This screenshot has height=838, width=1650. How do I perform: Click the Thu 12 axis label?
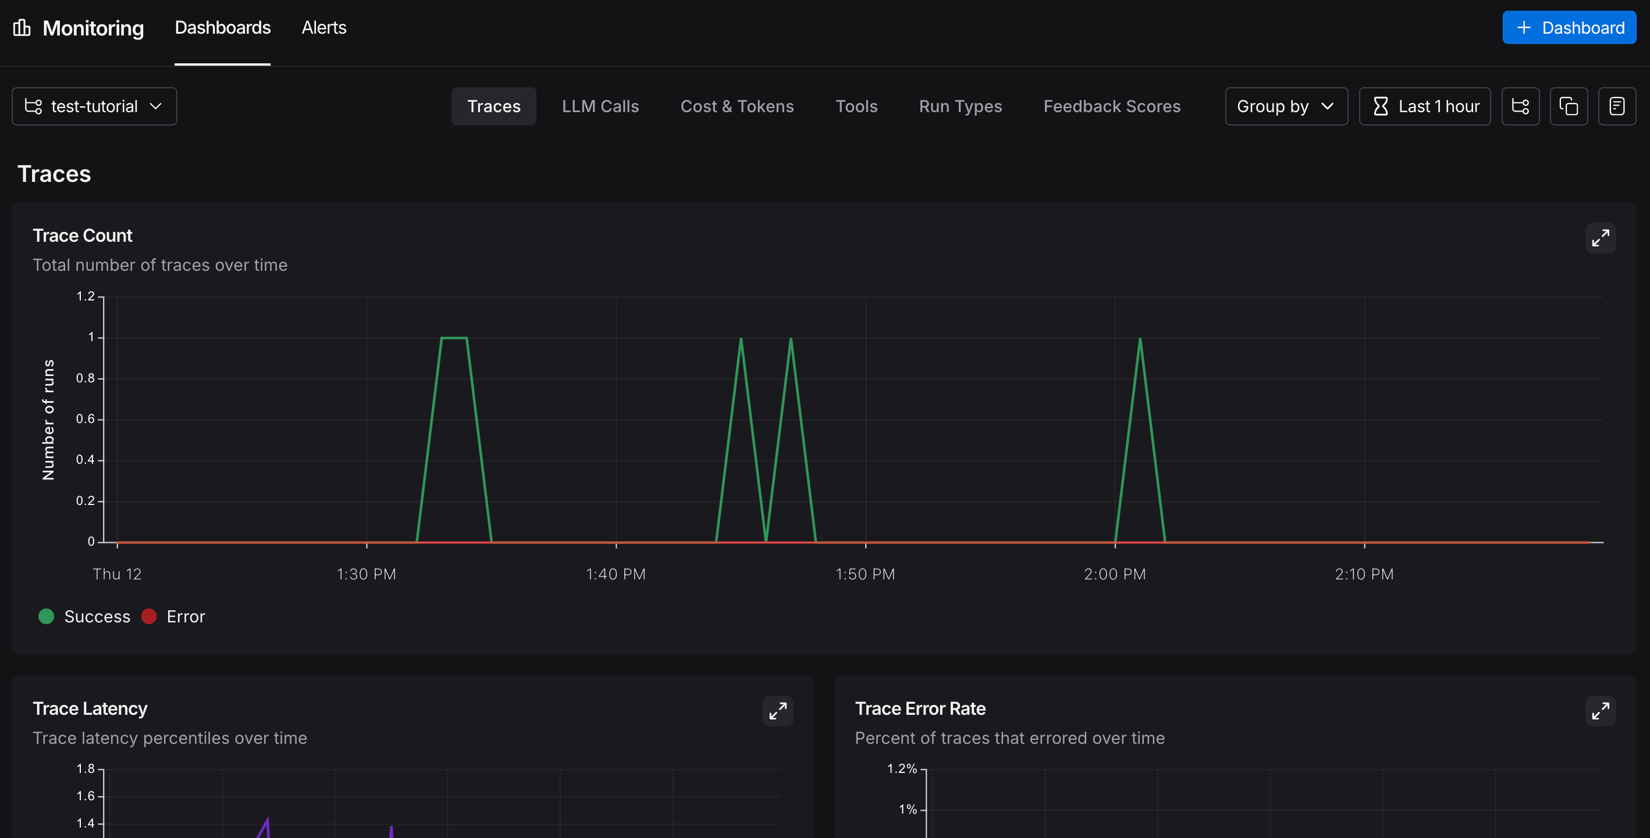pos(117,575)
